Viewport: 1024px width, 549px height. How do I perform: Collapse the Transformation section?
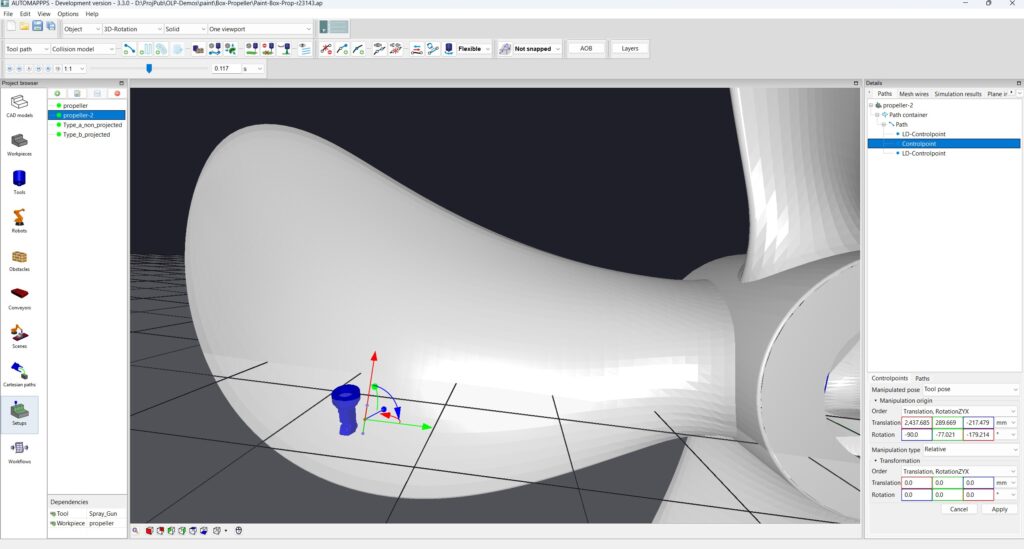point(876,461)
